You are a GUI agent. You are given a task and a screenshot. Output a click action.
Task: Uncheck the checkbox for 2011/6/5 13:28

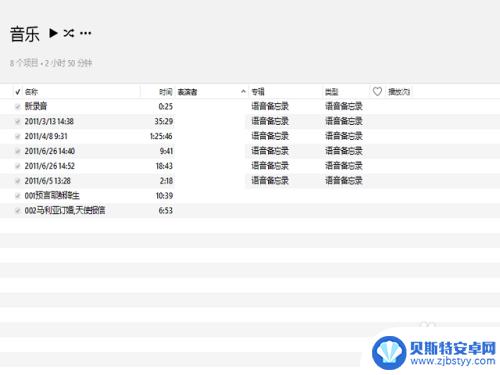(18, 181)
